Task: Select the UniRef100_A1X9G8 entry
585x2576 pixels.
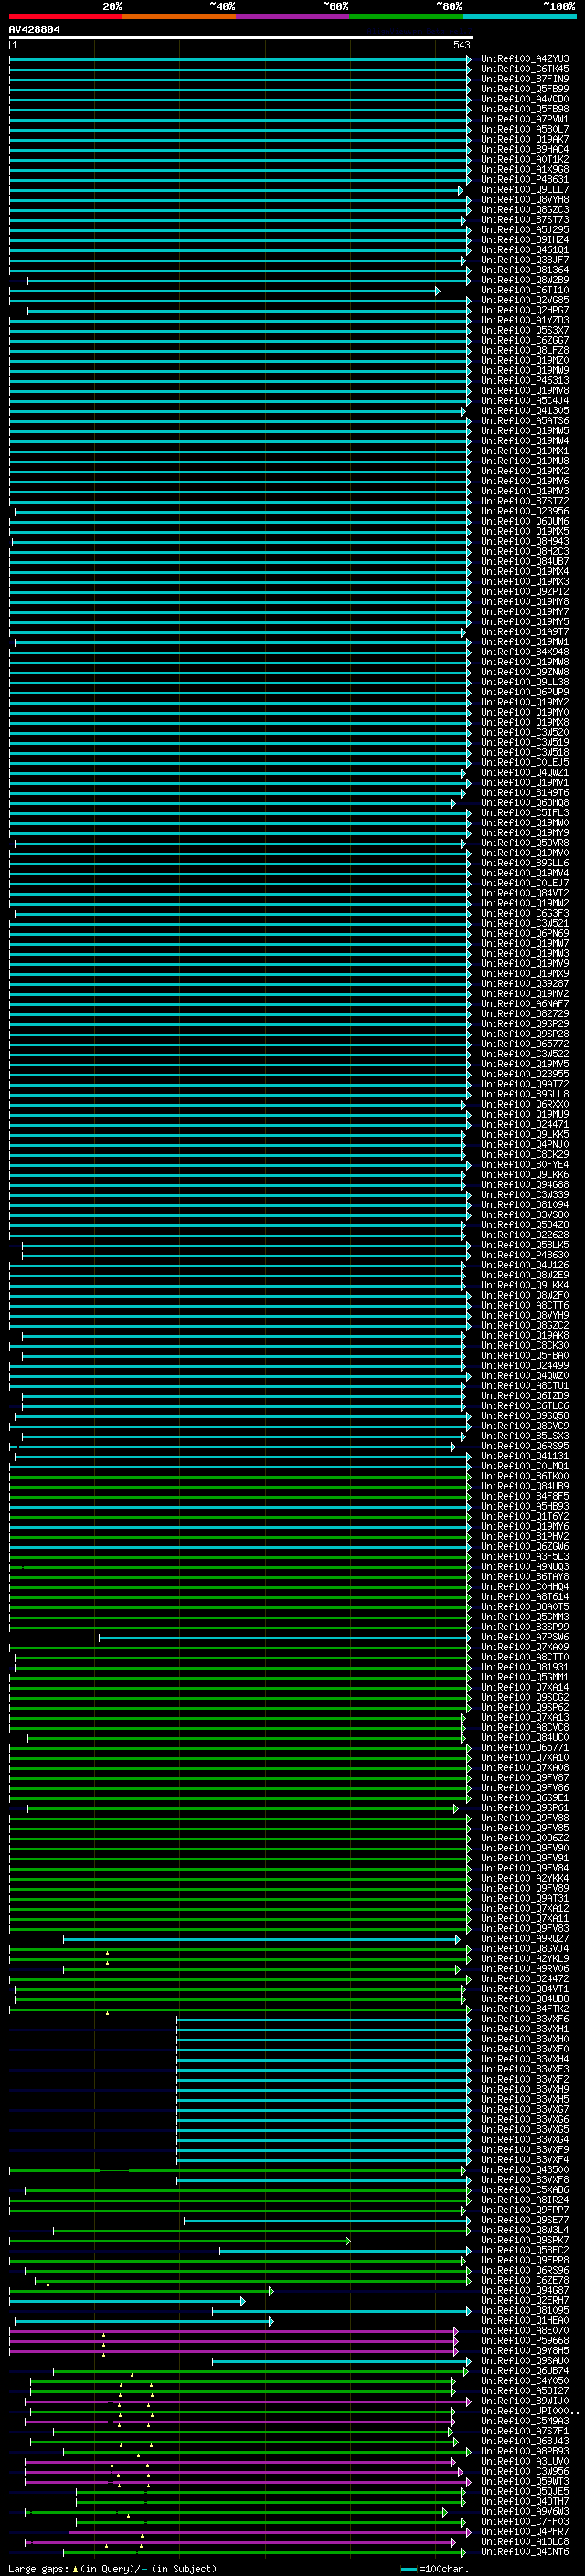Action: click(x=525, y=169)
